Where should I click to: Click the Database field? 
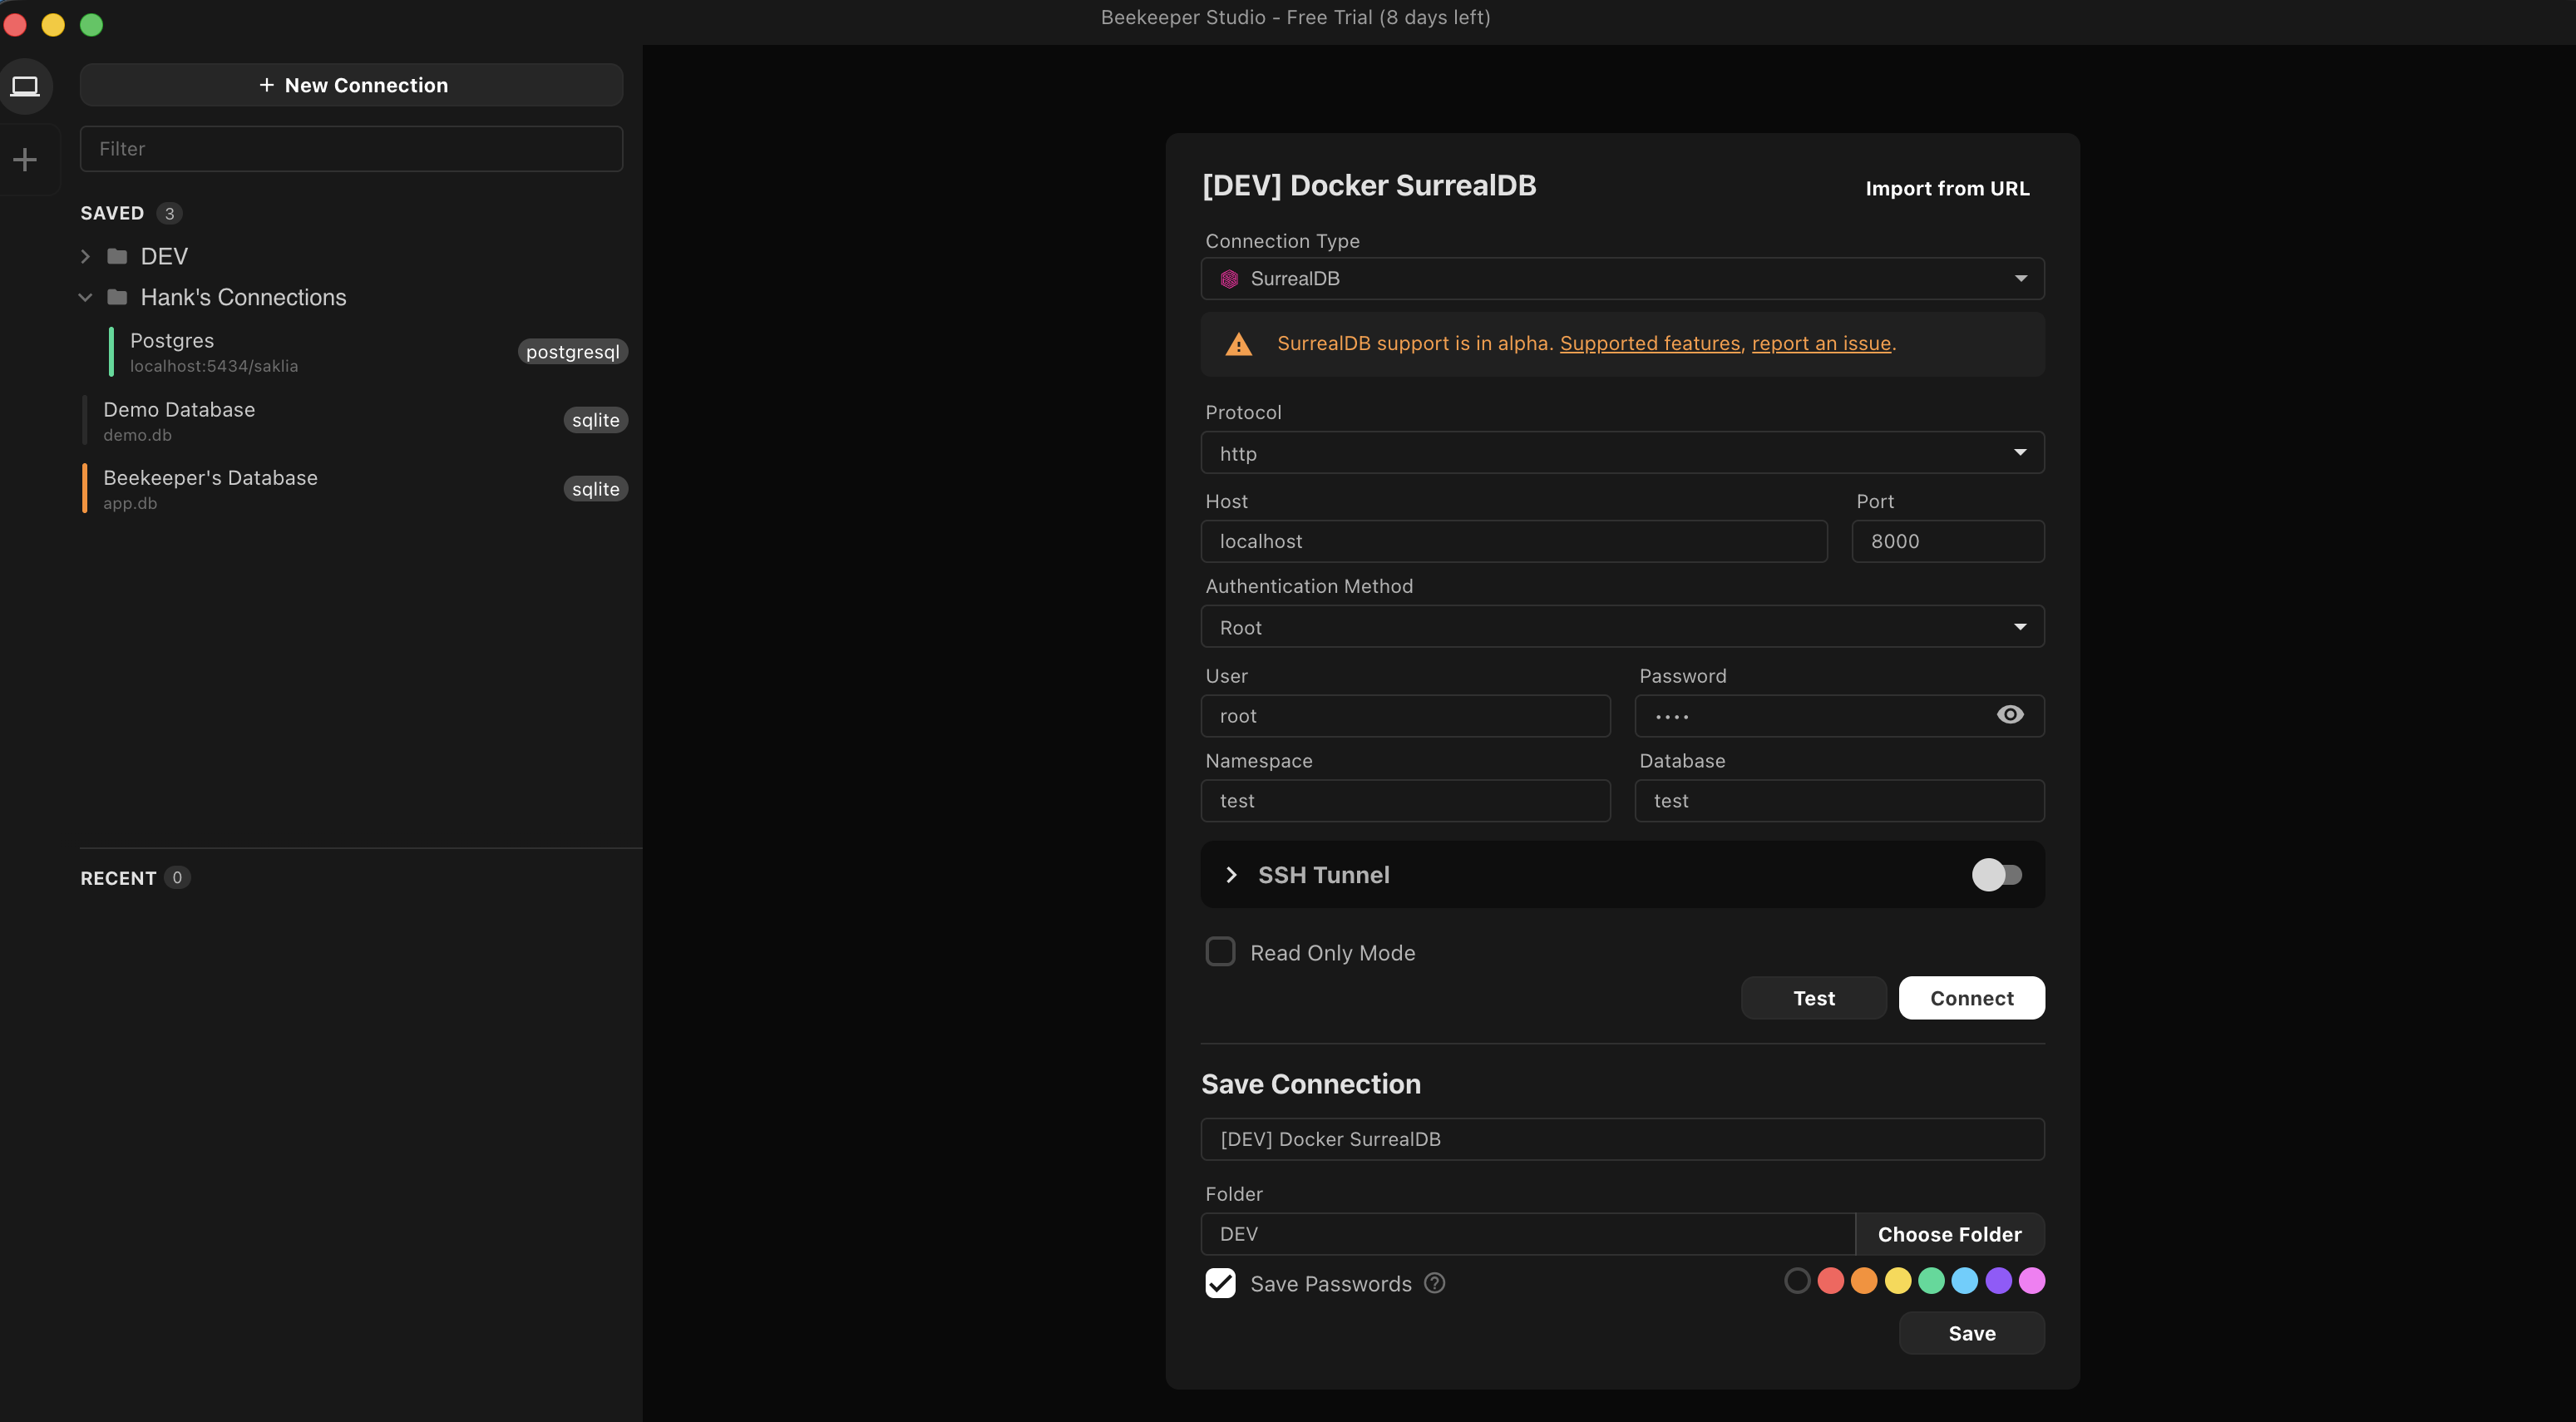[1839, 801]
